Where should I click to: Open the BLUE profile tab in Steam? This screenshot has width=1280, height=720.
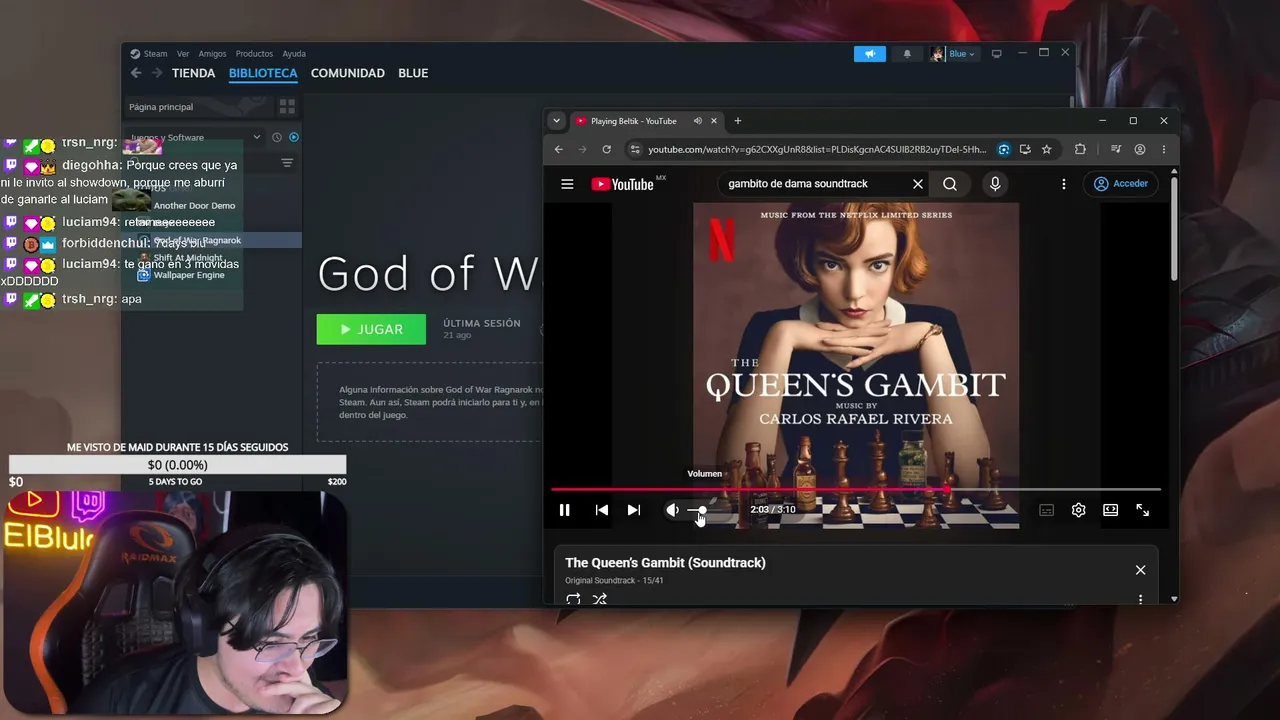[413, 73]
